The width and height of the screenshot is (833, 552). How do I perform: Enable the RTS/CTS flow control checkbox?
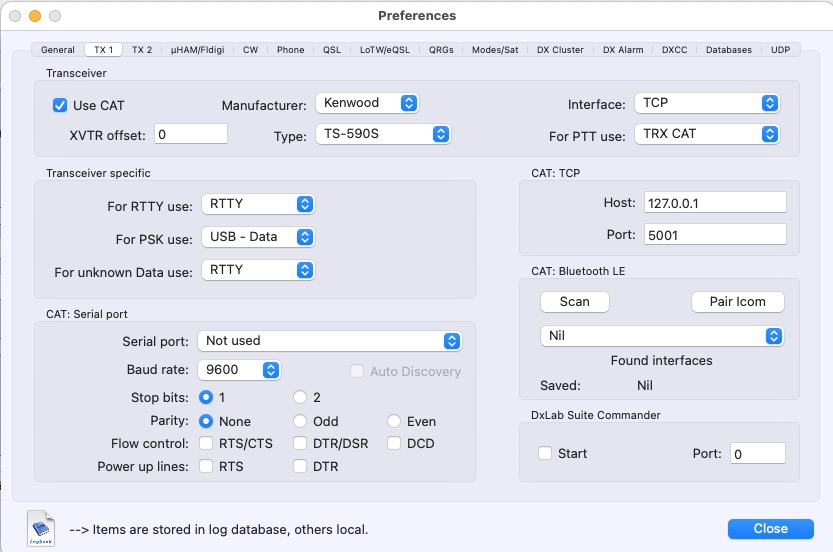point(206,443)
